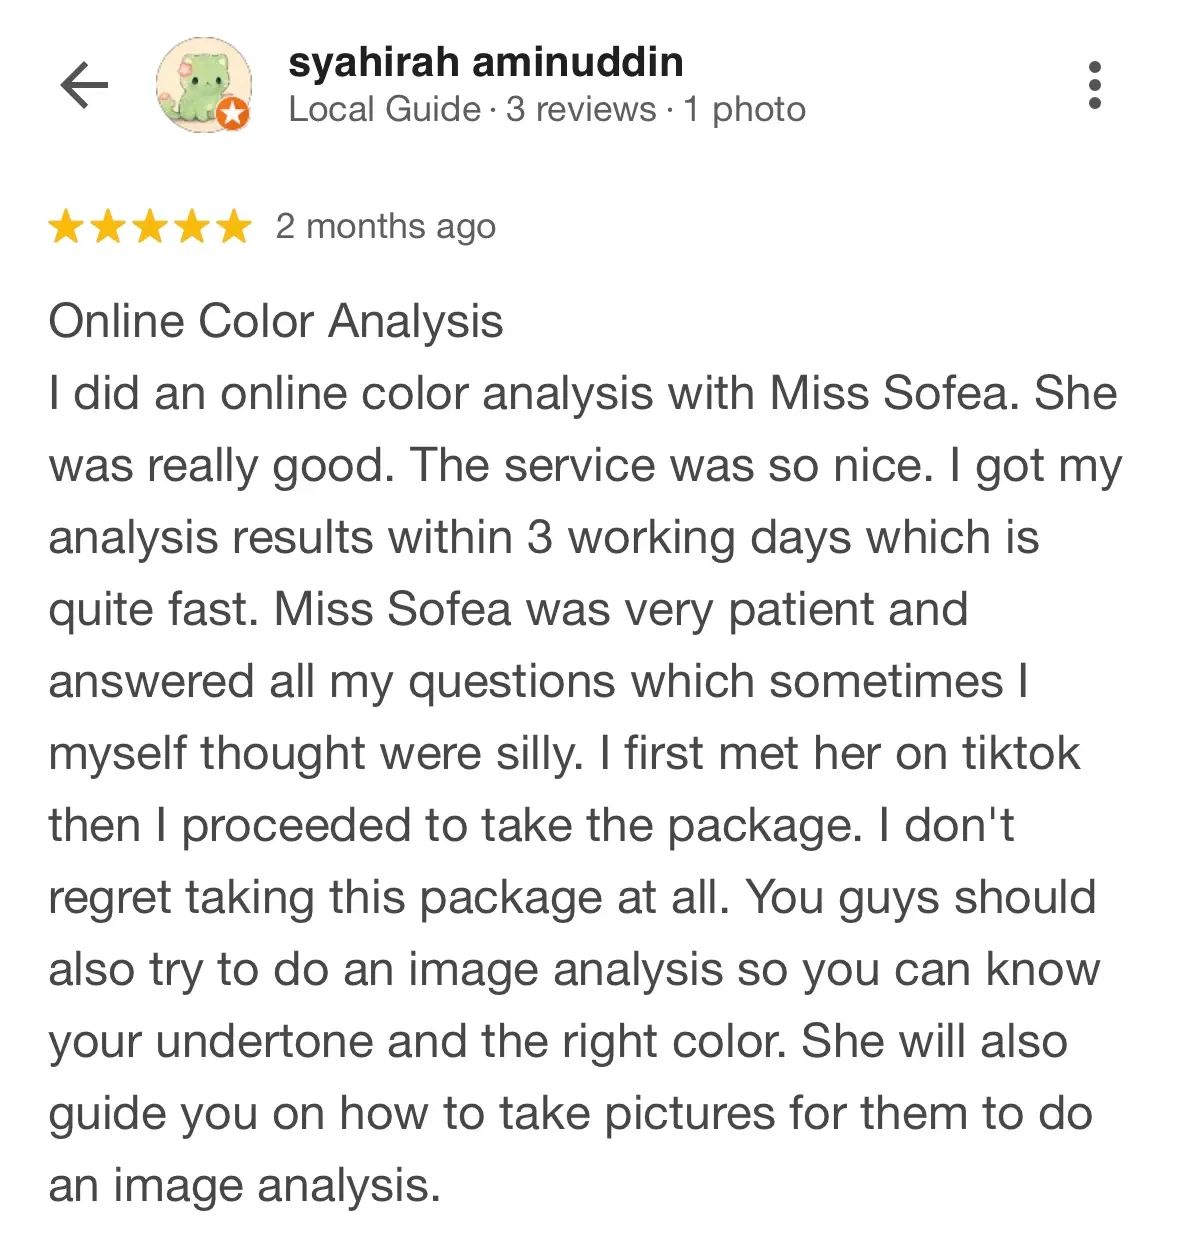Open syahirah aminuddin's profile name

pos(485,62)
